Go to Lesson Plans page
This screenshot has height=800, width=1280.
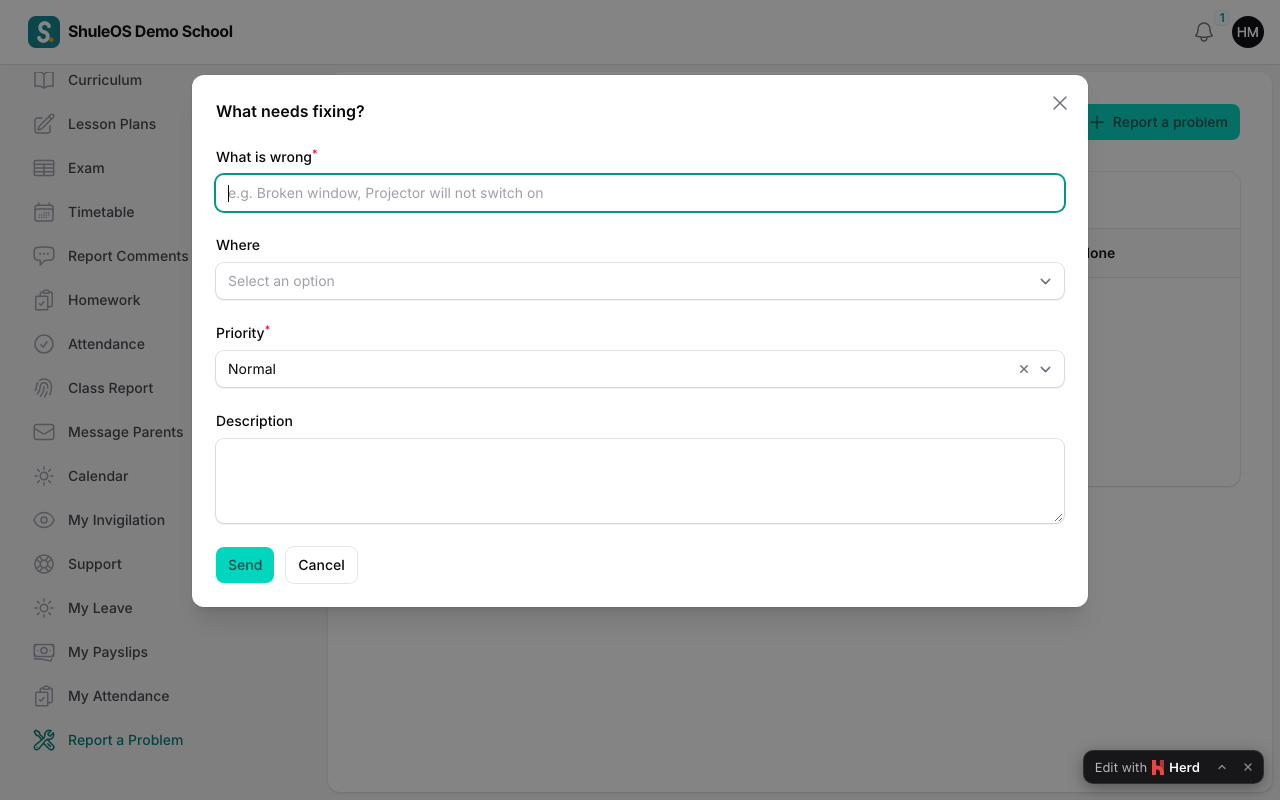pos(112,124)
